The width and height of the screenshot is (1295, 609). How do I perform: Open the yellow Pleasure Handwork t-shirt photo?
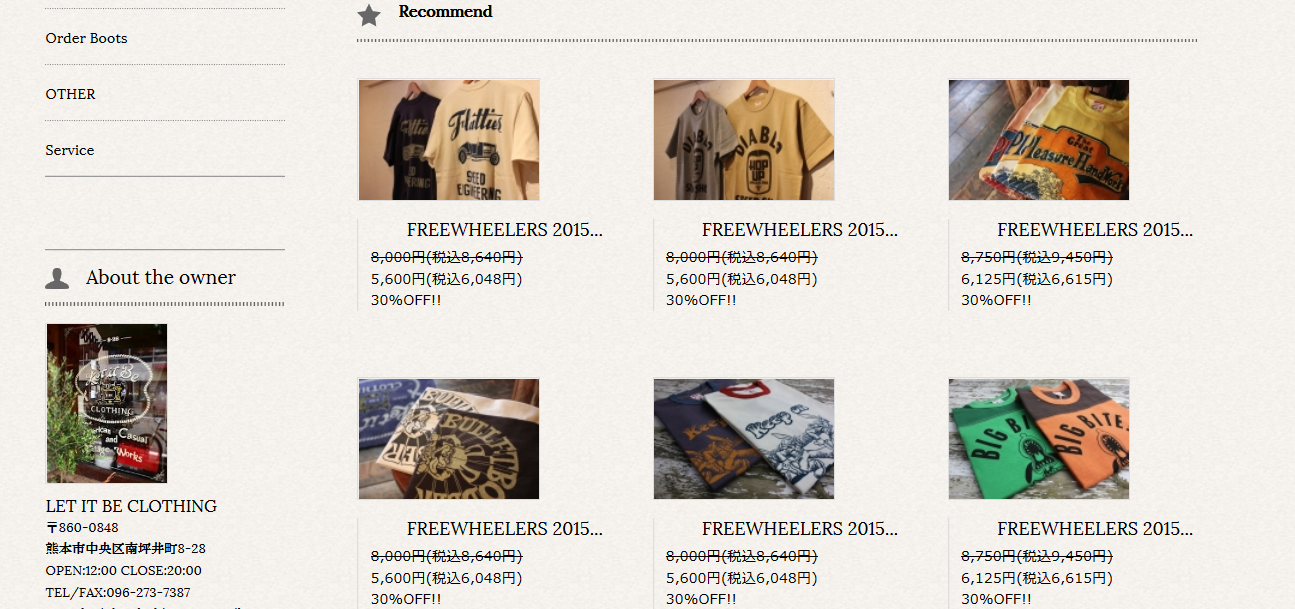pyautogui.click(x=1039, y=140)
